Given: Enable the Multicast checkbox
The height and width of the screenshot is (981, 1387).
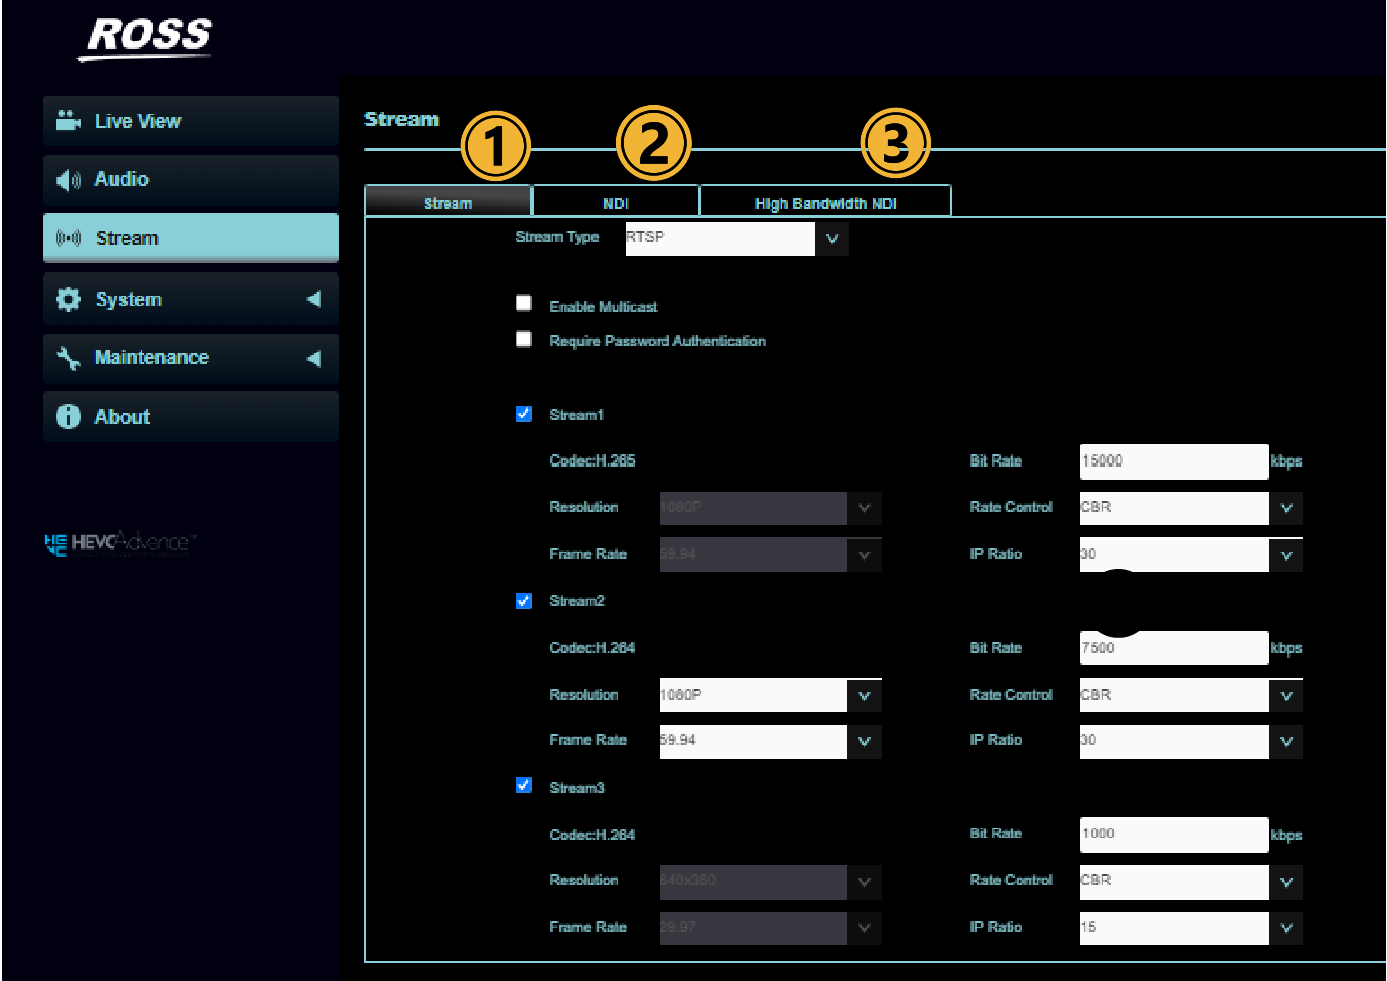Looking at the screenshot, I should point(524,303).
